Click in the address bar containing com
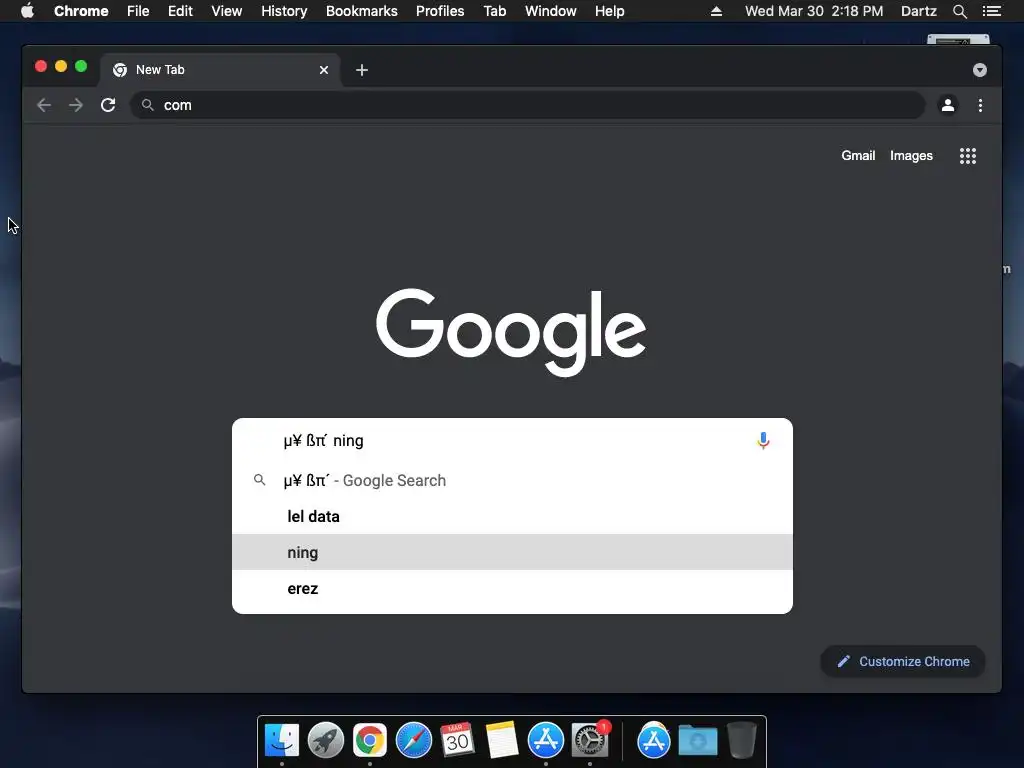 [x=528, y=105]
